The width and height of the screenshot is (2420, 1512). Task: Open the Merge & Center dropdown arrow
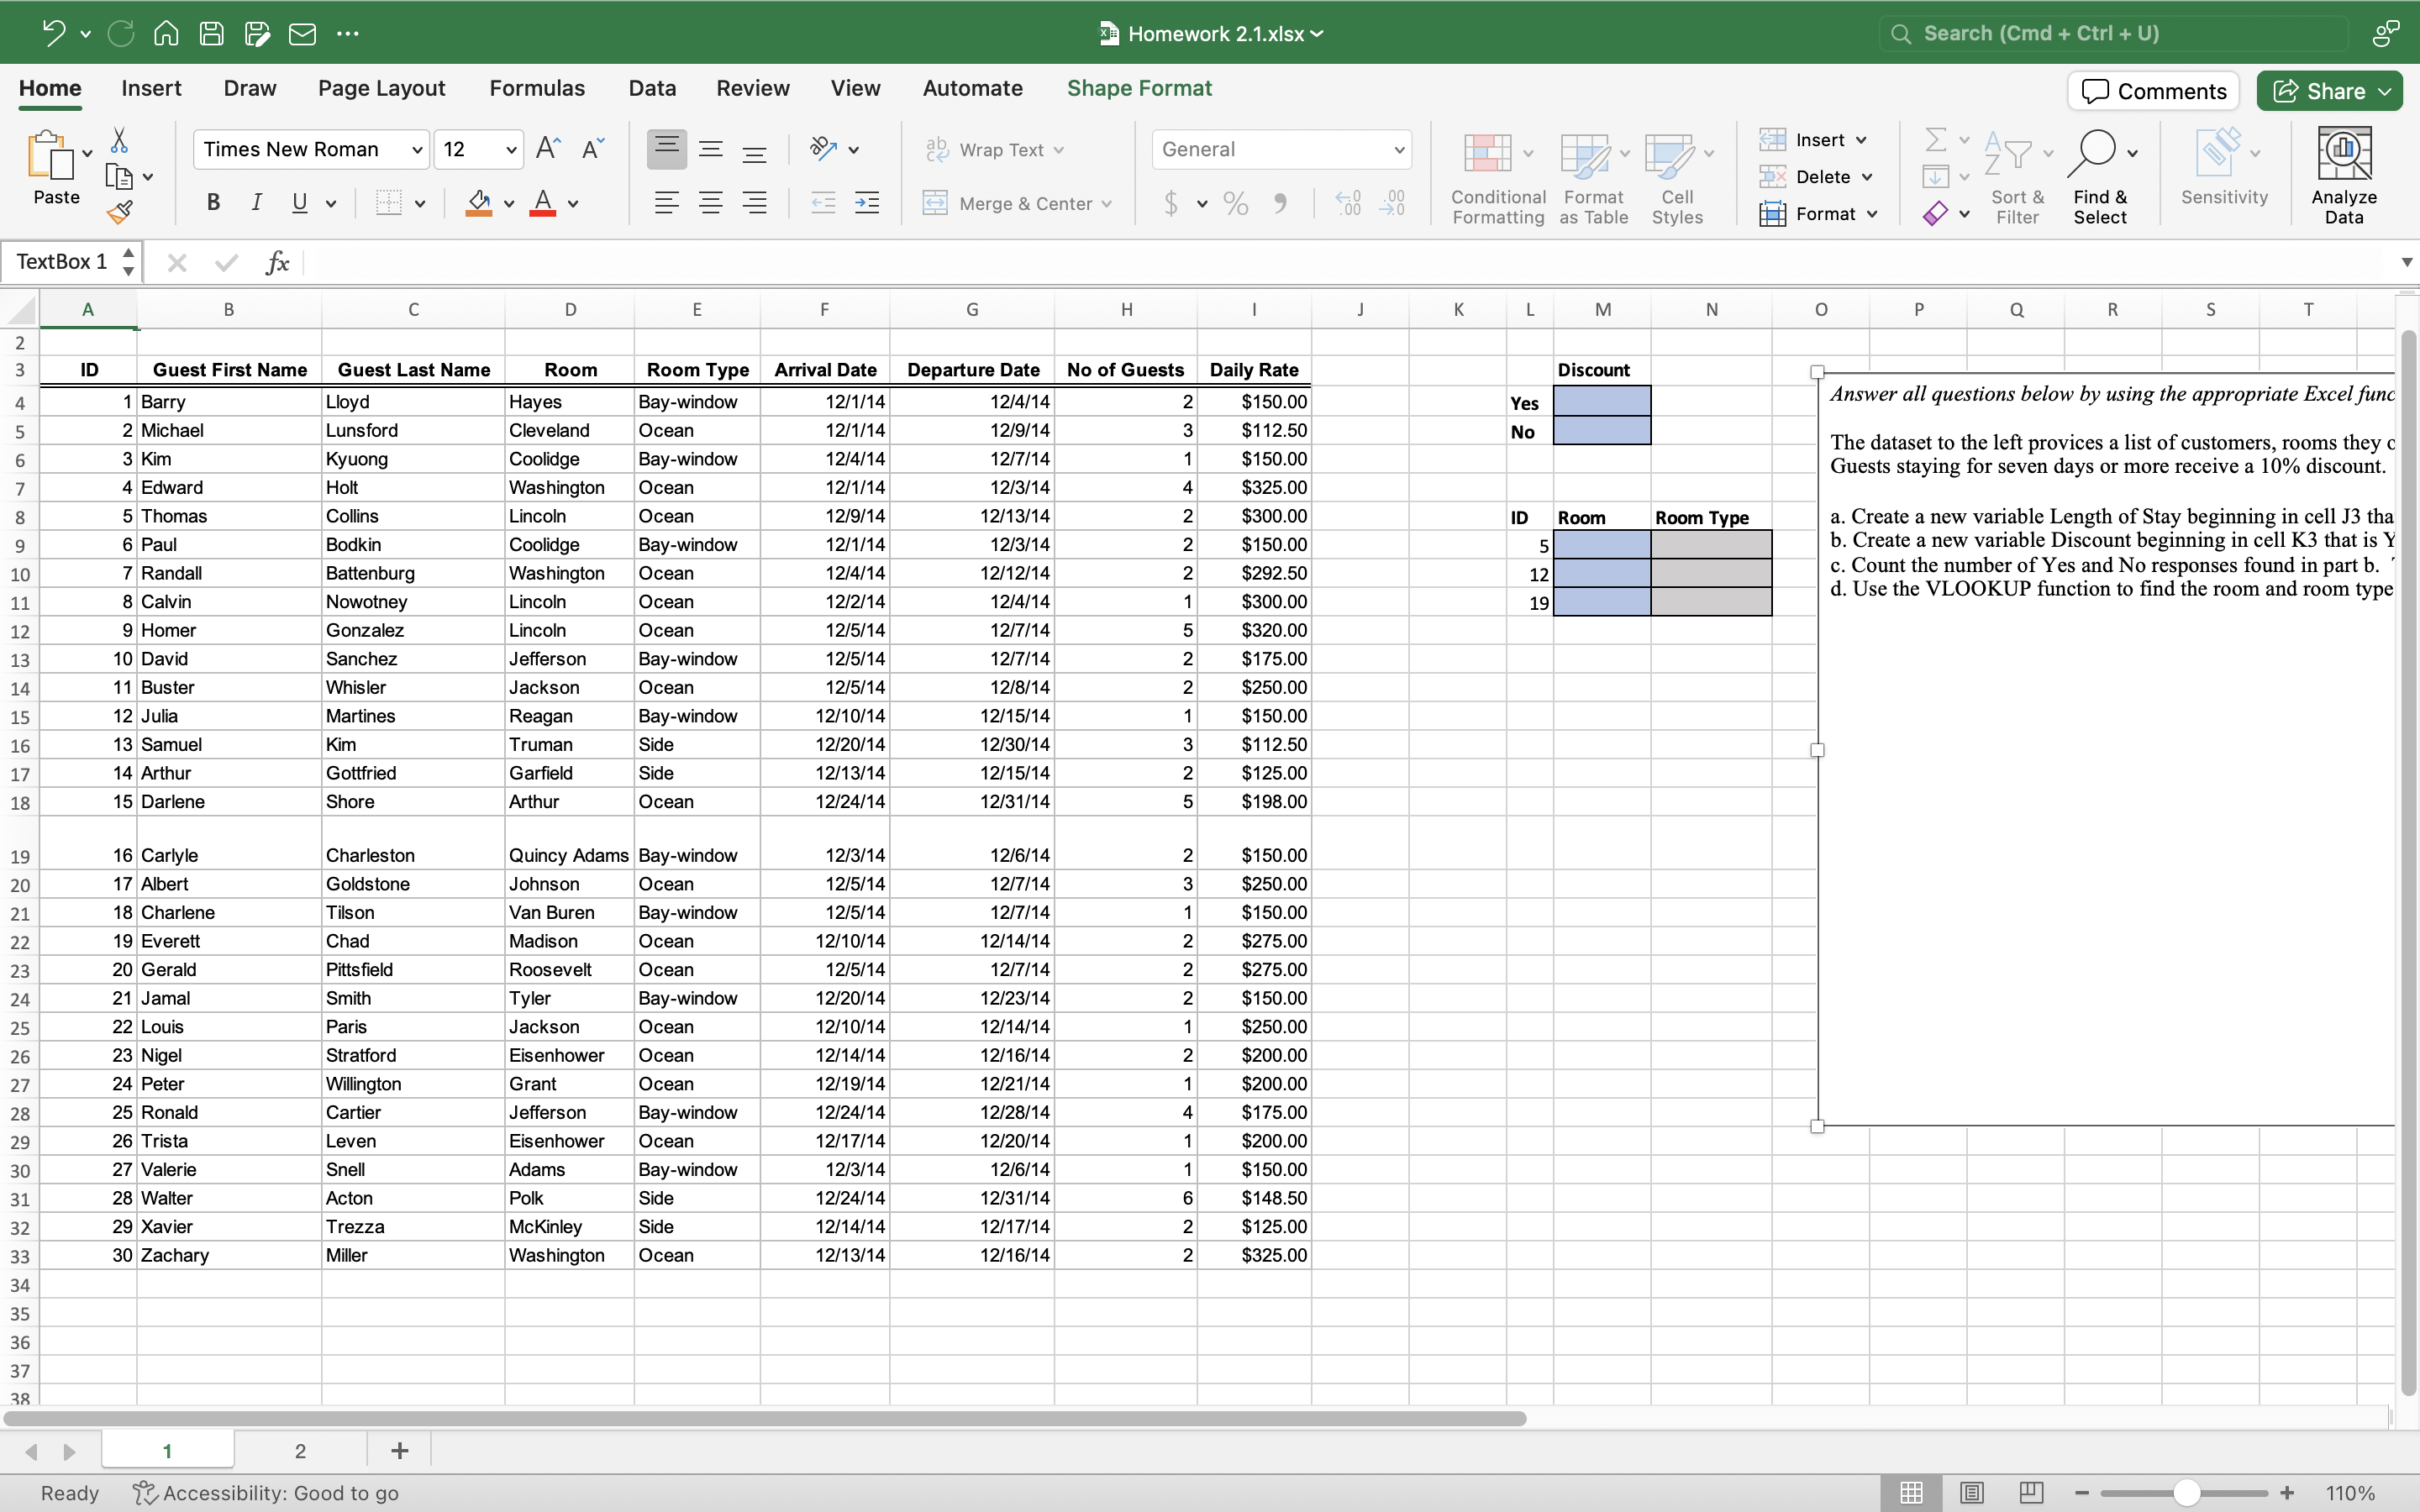[x=1107, y=204]
